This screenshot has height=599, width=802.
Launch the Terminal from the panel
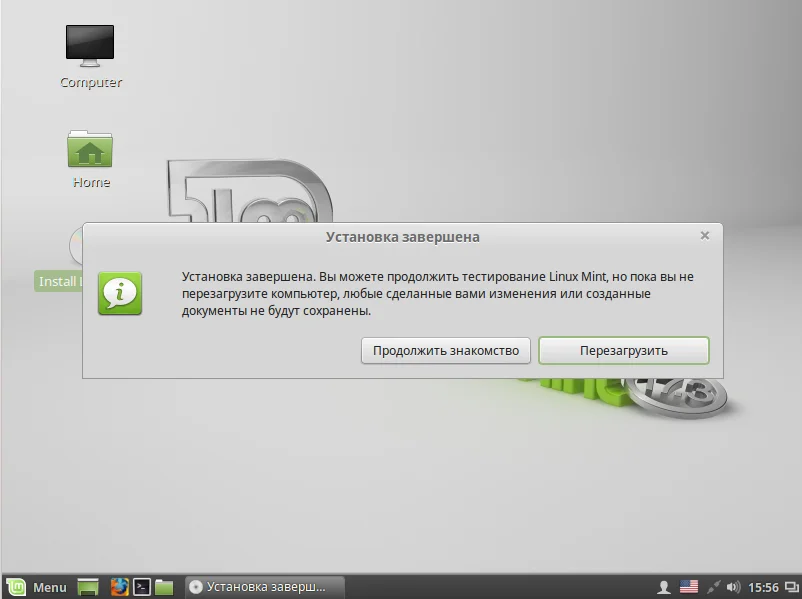[142, 587]
